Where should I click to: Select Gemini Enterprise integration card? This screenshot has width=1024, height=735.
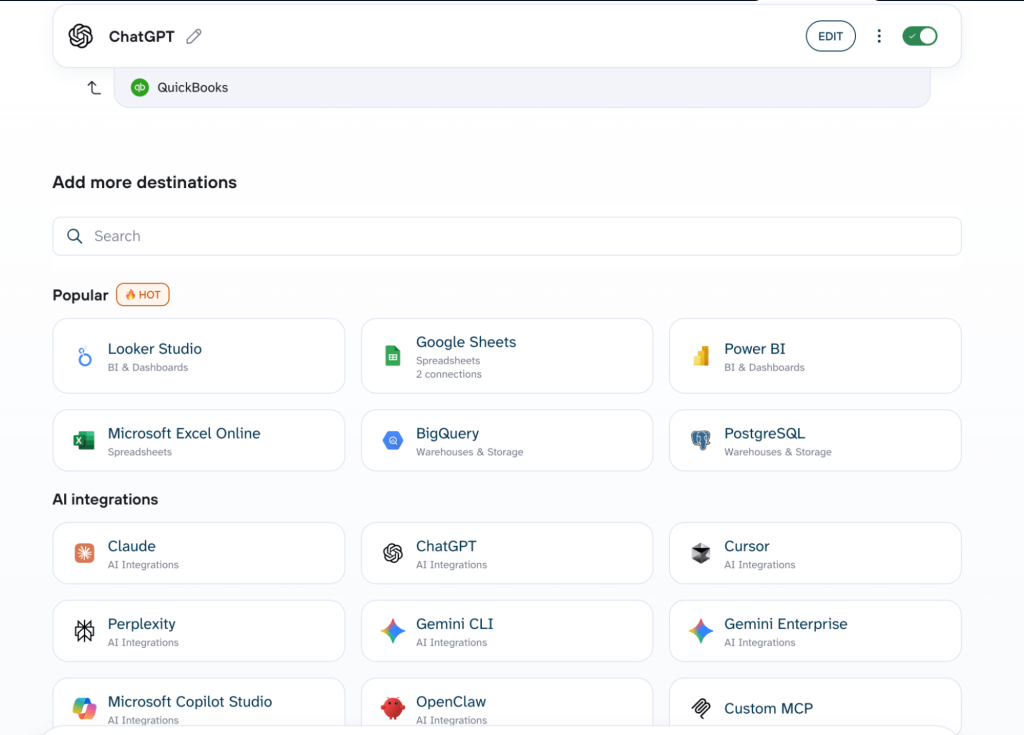[815, 630]
